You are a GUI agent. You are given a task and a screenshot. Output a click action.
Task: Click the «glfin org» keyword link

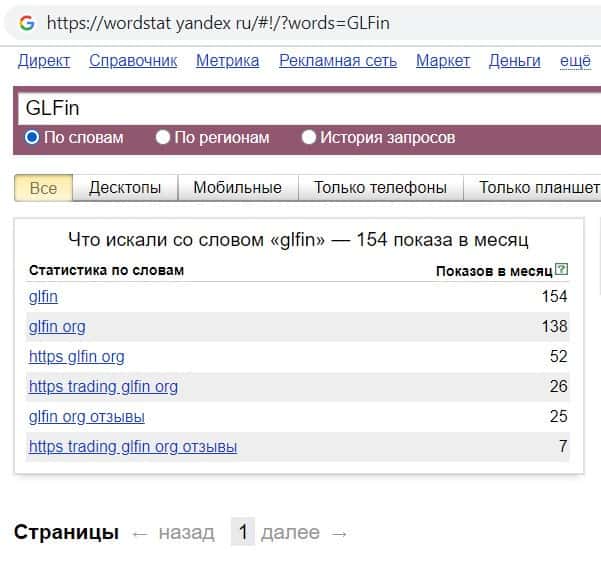click(57, 326)
